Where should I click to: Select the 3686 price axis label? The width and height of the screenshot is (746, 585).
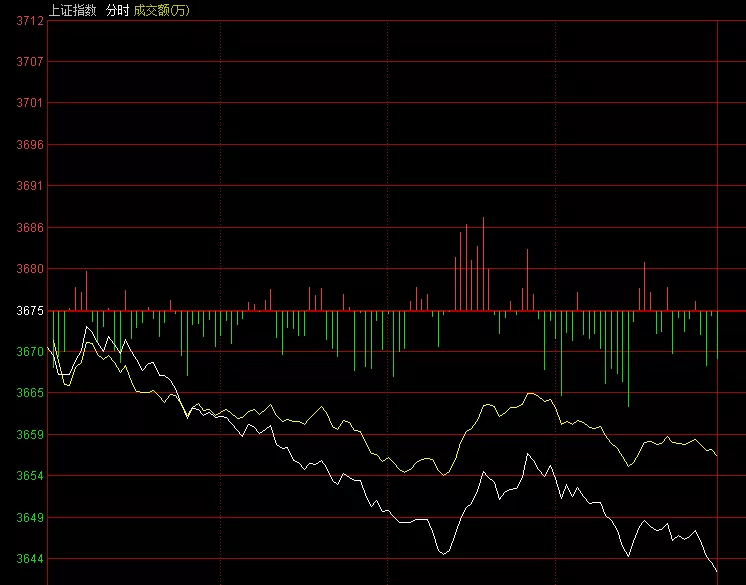pos(30,228)
